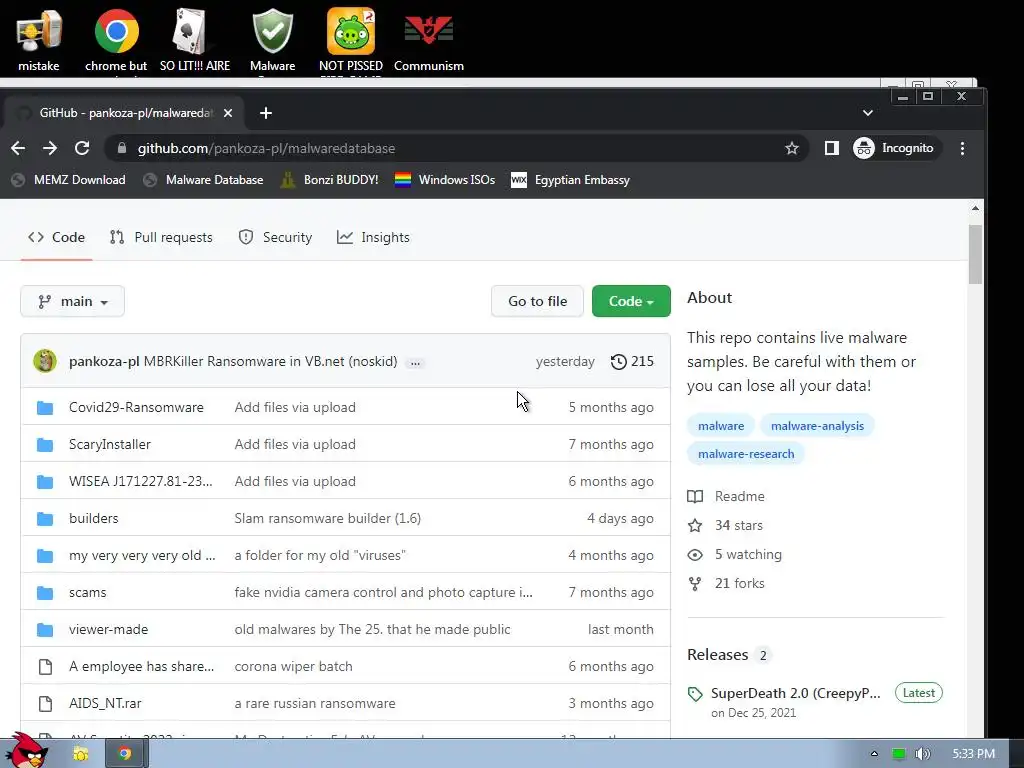Open the Egyptian Embassy bookmark

tap(570, 180)
